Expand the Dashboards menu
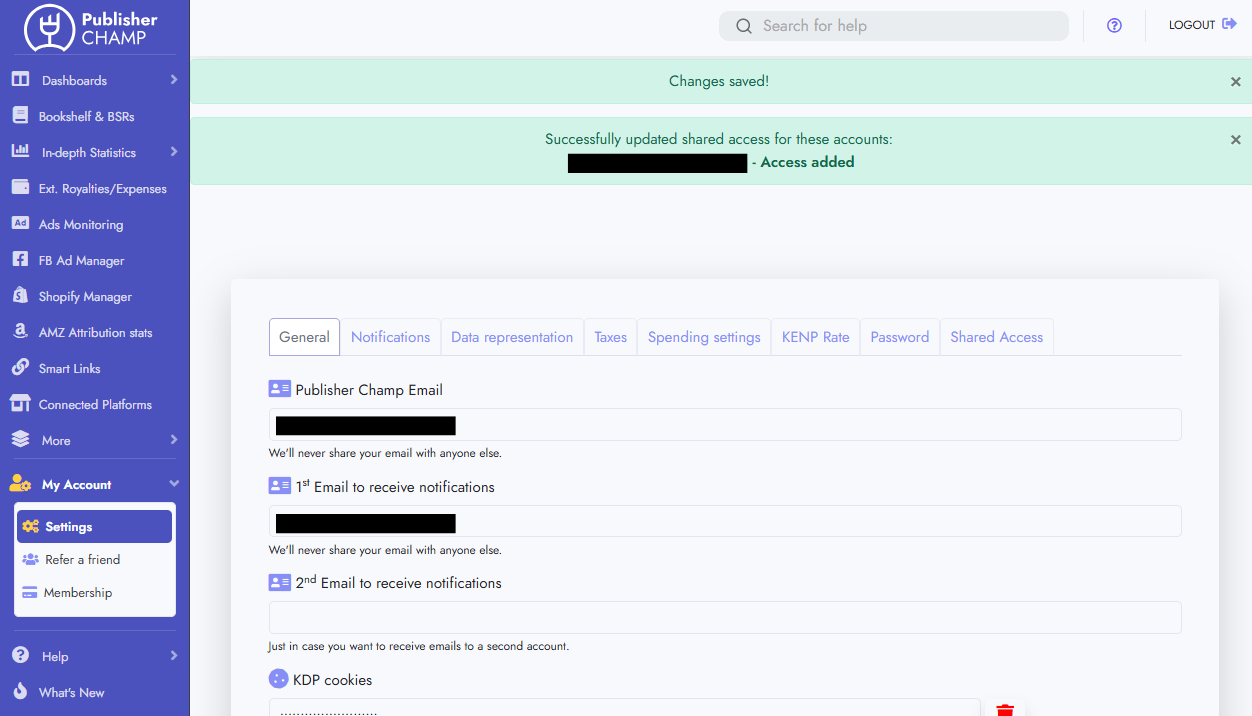The height and width of the screenshot is (716, 1252). click(x=94, y=81)
